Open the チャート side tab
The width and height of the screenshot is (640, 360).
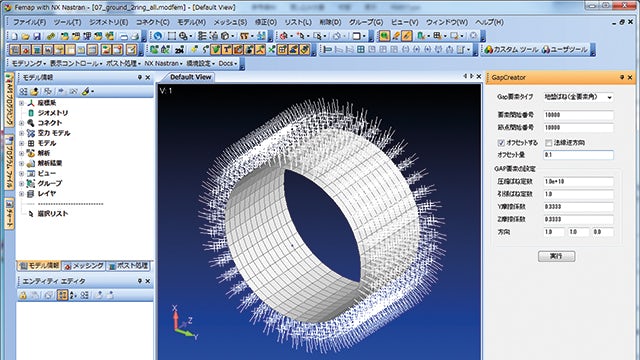click(9, 214)
